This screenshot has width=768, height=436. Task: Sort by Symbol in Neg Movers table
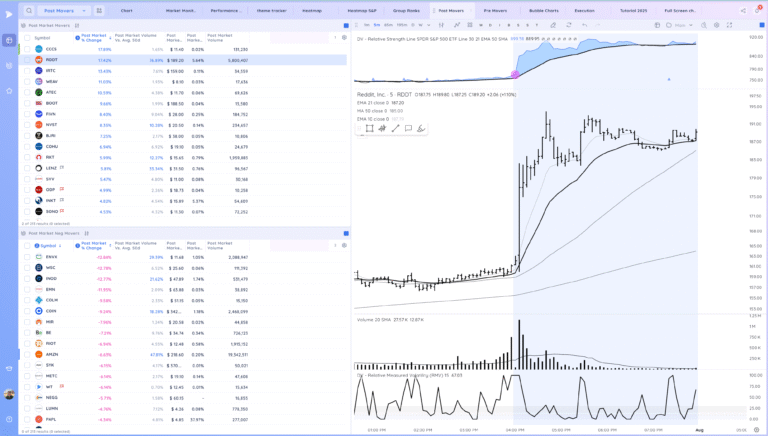coord(48,245)
